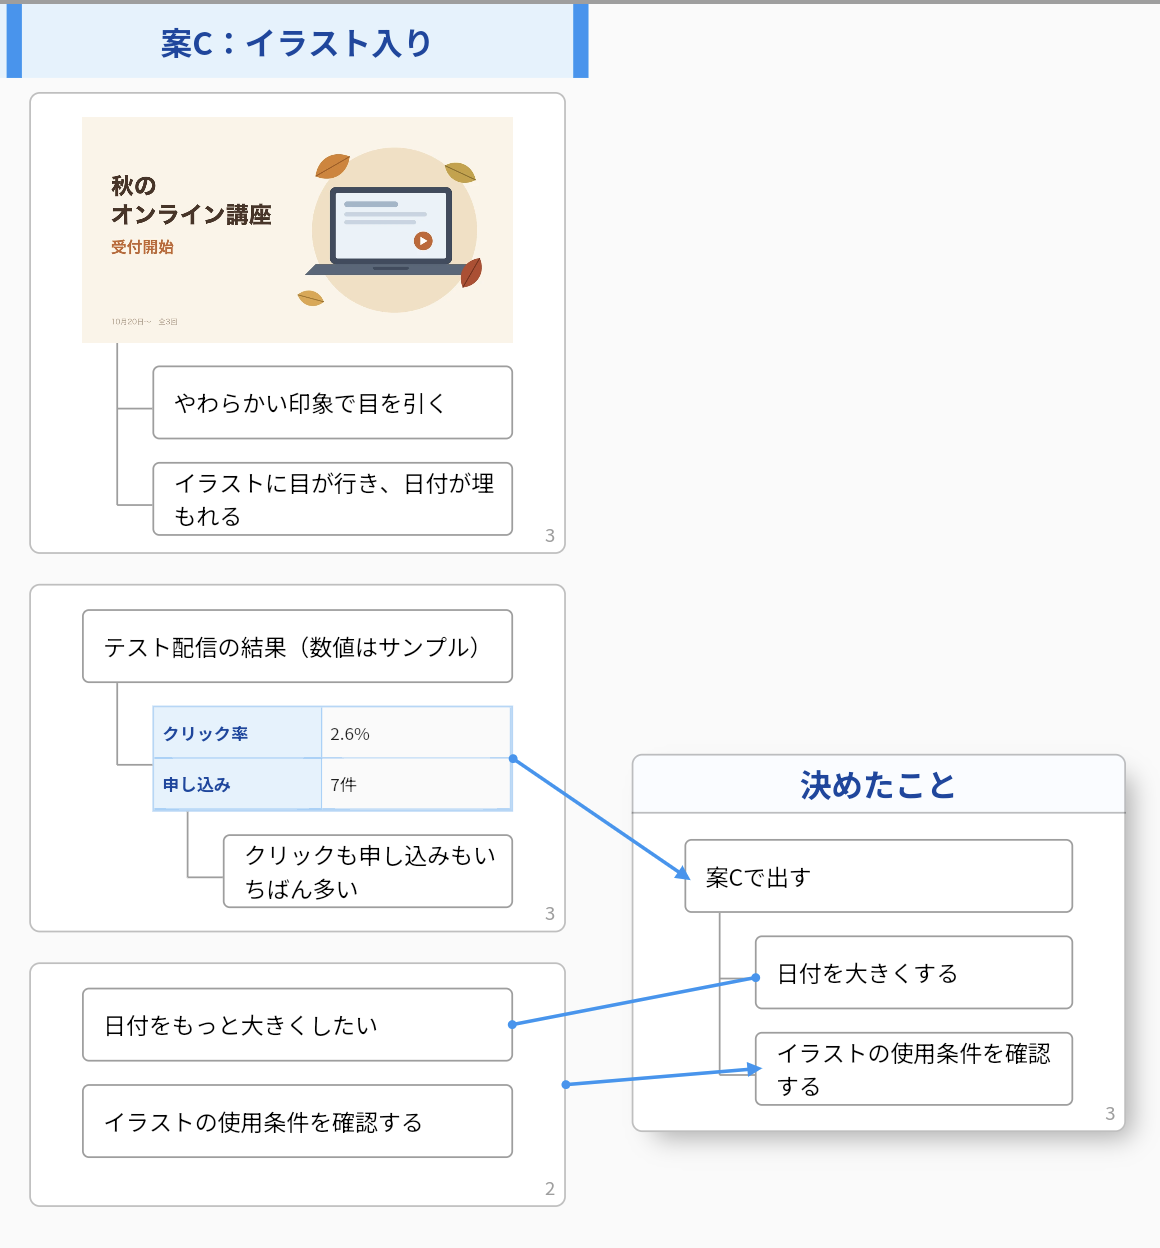
Task: Select the node 日付をもっと大きくしたい
Action: [297, 1025]
